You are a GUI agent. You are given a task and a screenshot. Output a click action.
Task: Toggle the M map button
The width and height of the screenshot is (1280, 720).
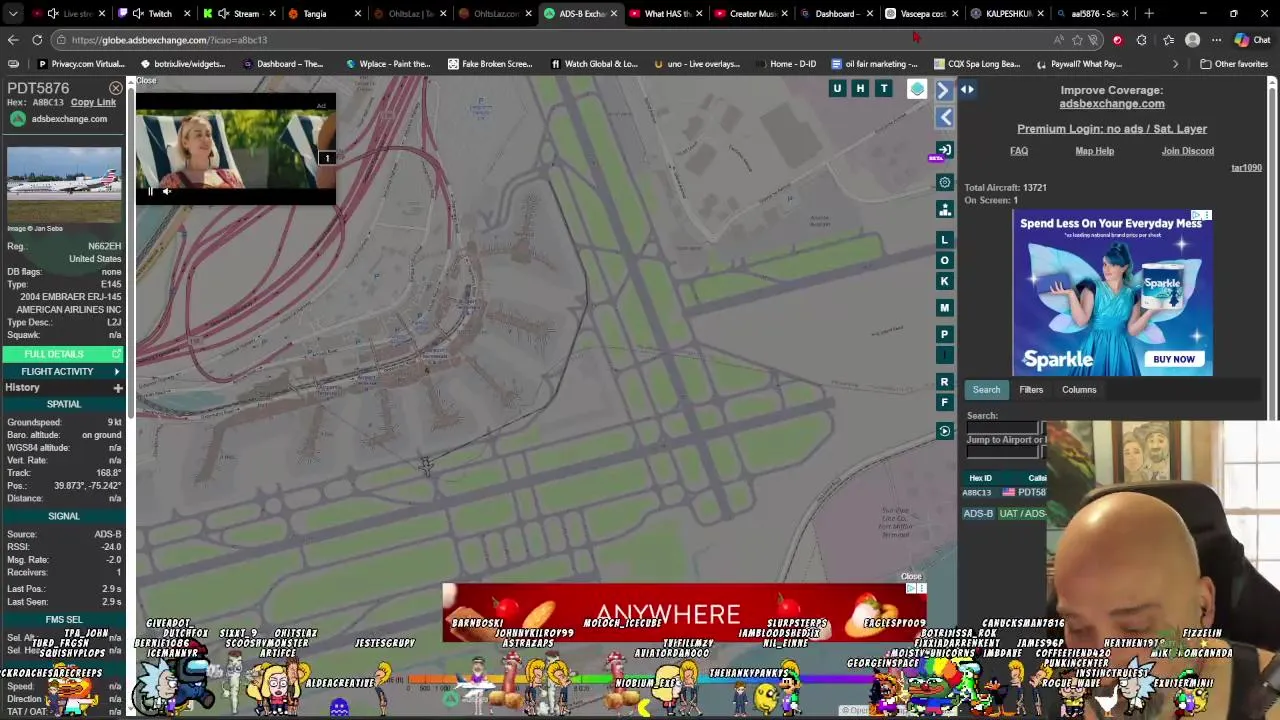point(944,308)
